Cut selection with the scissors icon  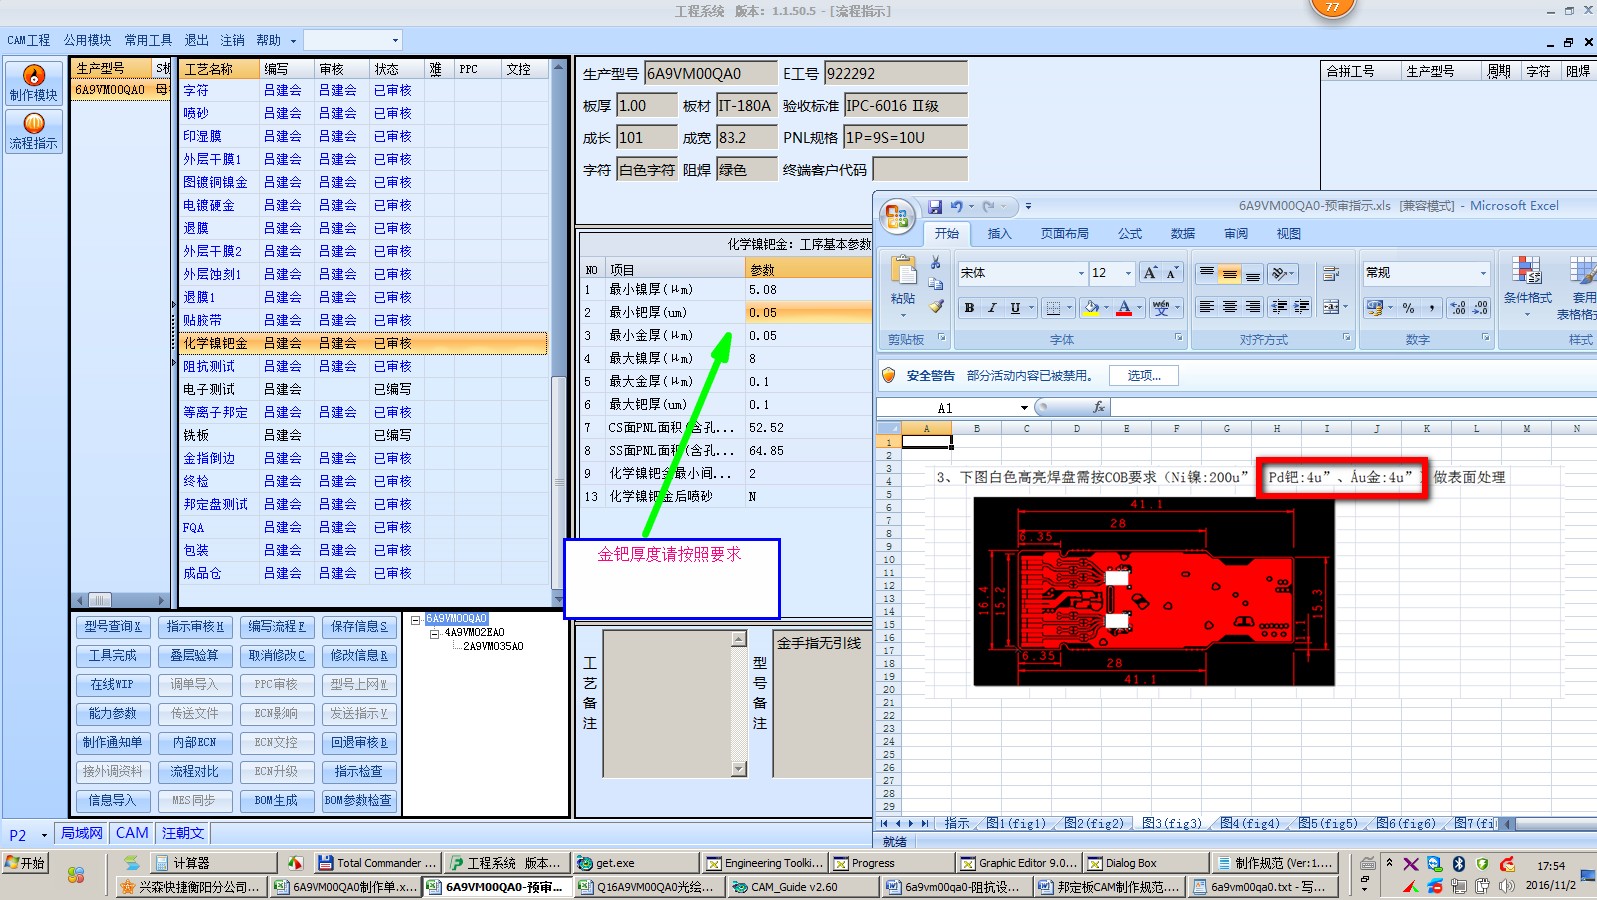click(936, 262)
